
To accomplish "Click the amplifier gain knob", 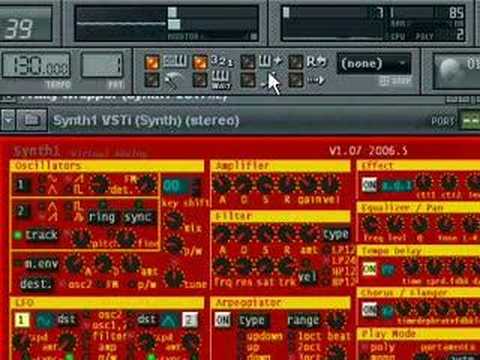I will [x=308, y=185].
